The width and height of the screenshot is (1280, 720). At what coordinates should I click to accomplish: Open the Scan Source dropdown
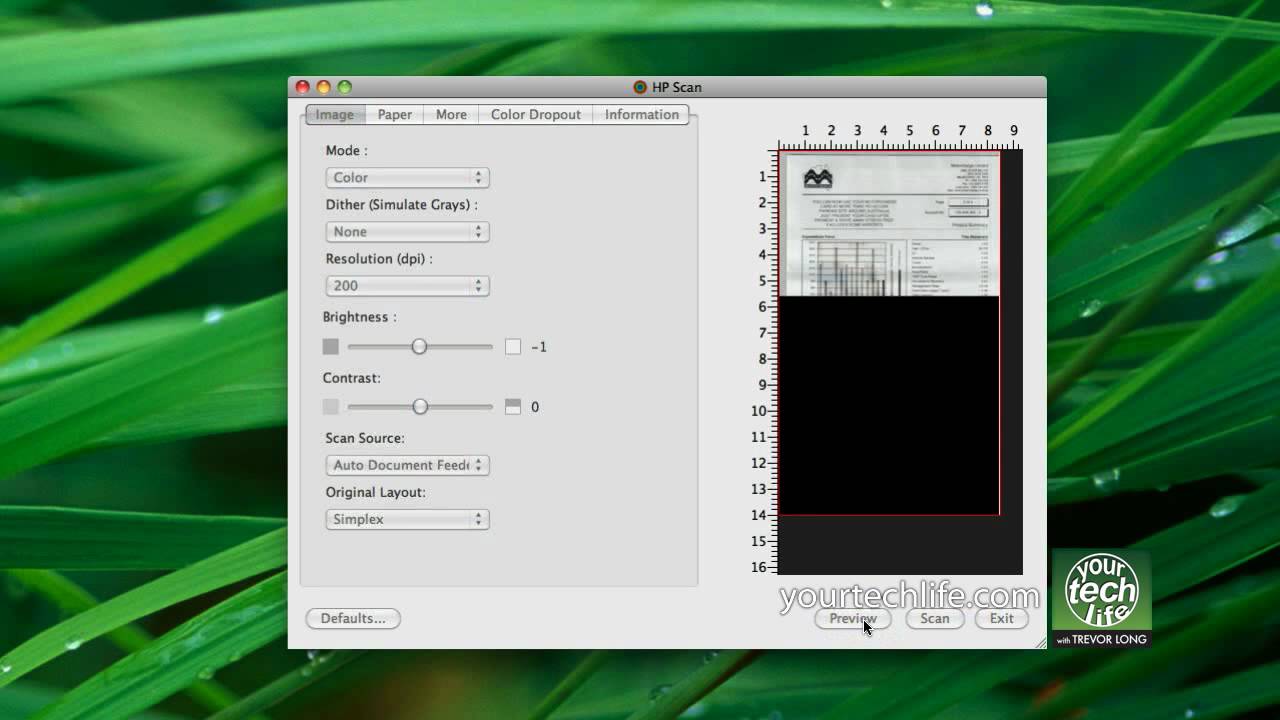(x=407, y=465)
